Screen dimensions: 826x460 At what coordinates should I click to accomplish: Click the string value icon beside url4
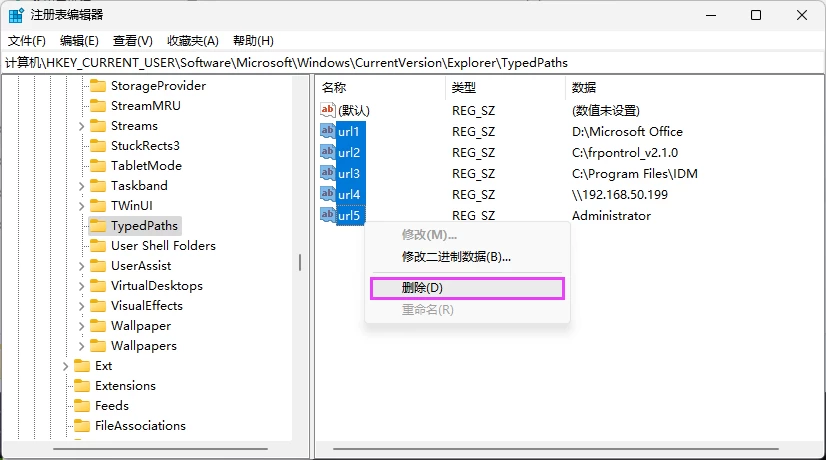click(x=328, y=194)
